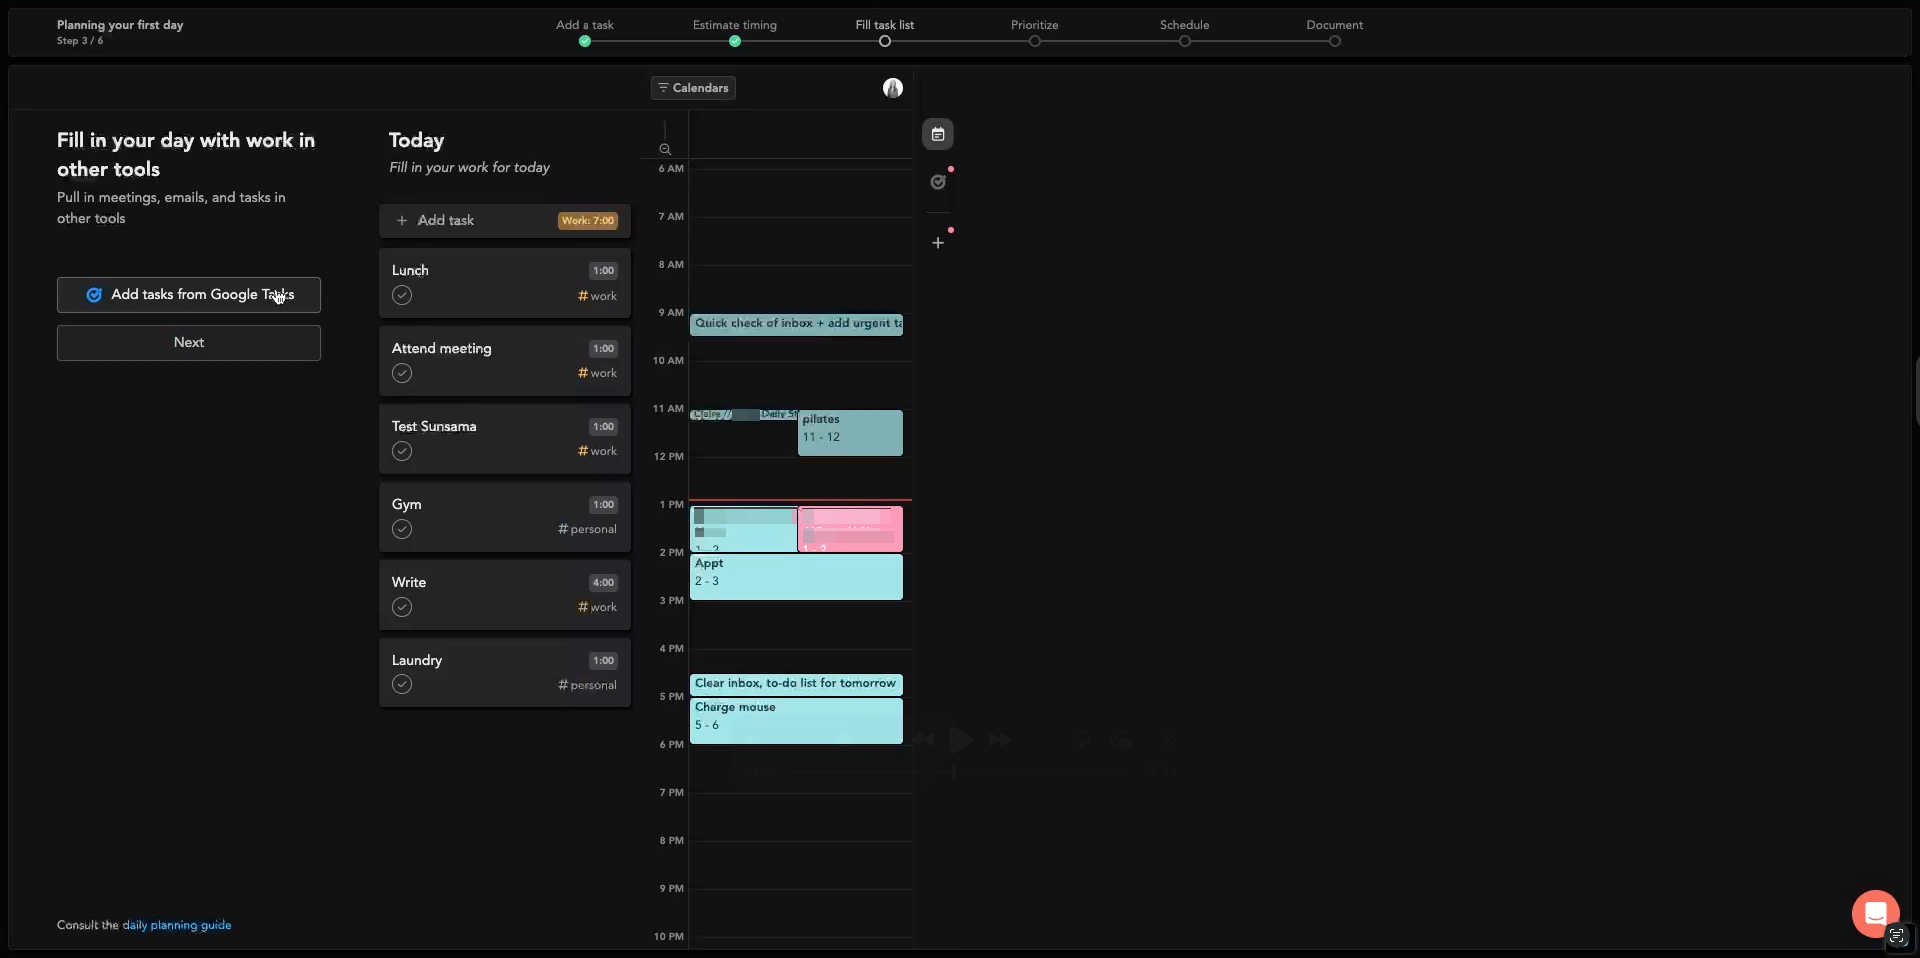Image resolution: width=1920 pixels, height=958 pixels.
Task: Open the Laundry task card title
Action: coord(417,660)
